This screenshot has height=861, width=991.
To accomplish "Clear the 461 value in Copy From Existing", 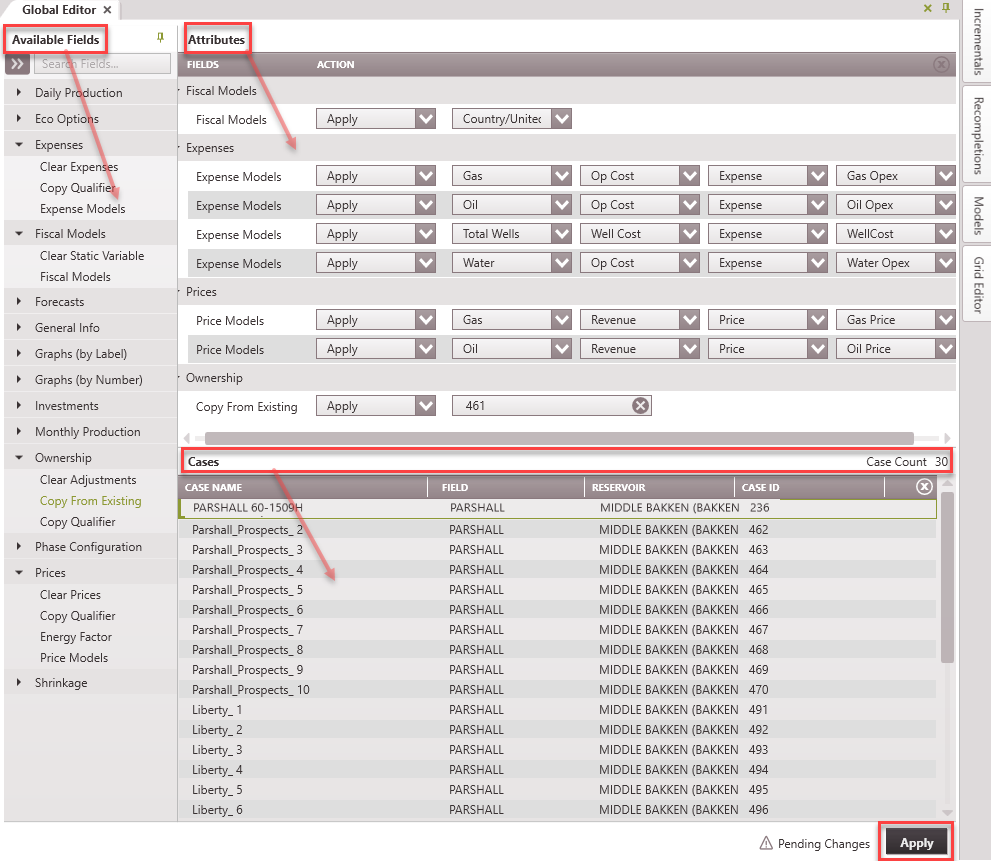I will (640, 406).
